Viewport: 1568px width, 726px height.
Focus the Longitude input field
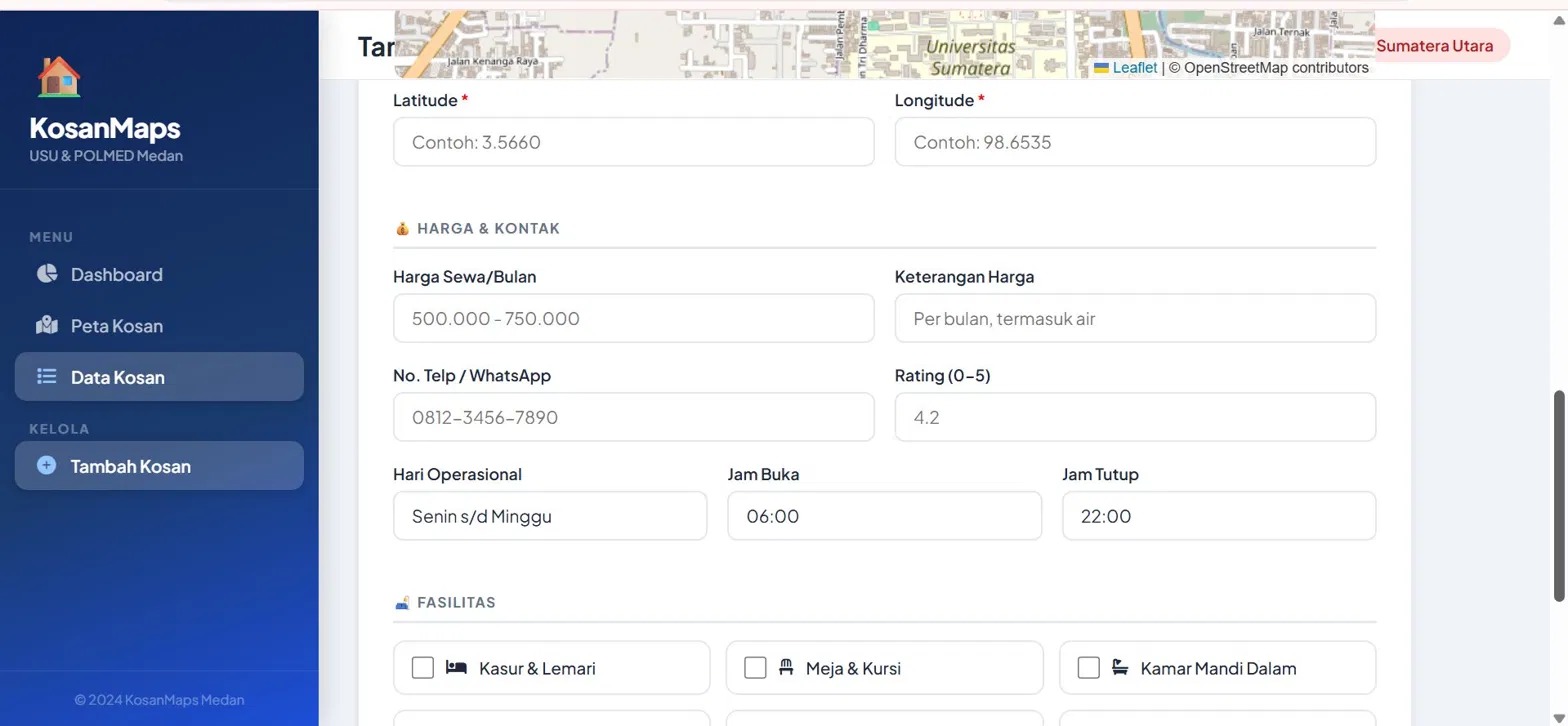[1135, 142]
